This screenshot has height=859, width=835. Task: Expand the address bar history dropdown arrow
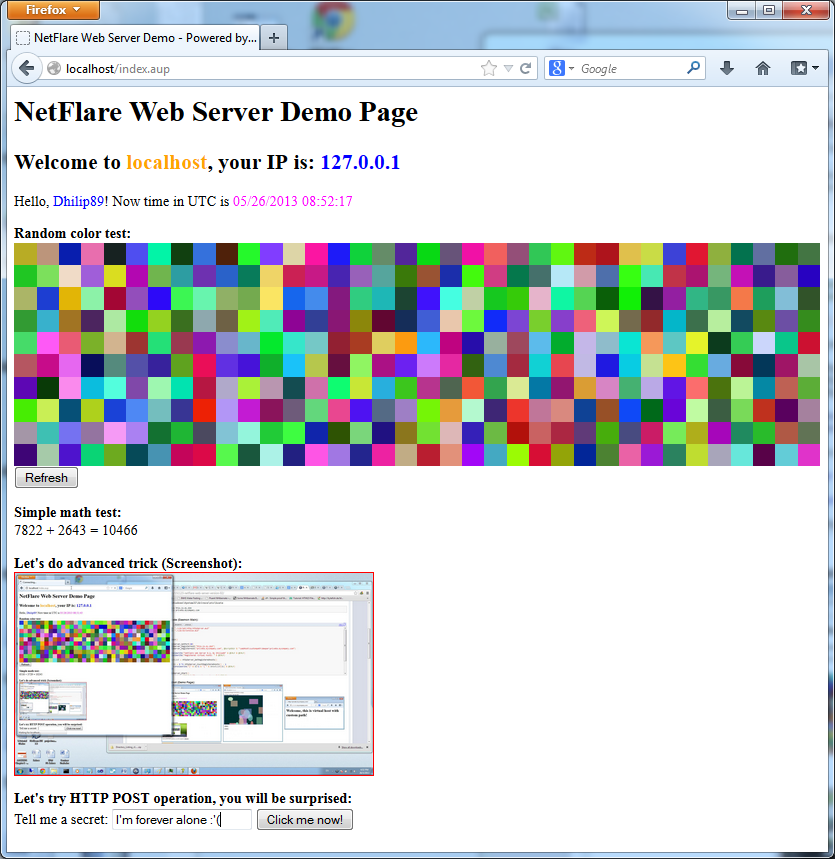(x=508, y=68)
